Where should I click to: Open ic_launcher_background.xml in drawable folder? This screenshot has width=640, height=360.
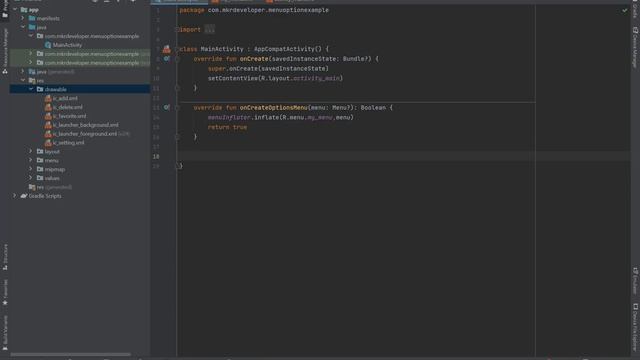85,125
